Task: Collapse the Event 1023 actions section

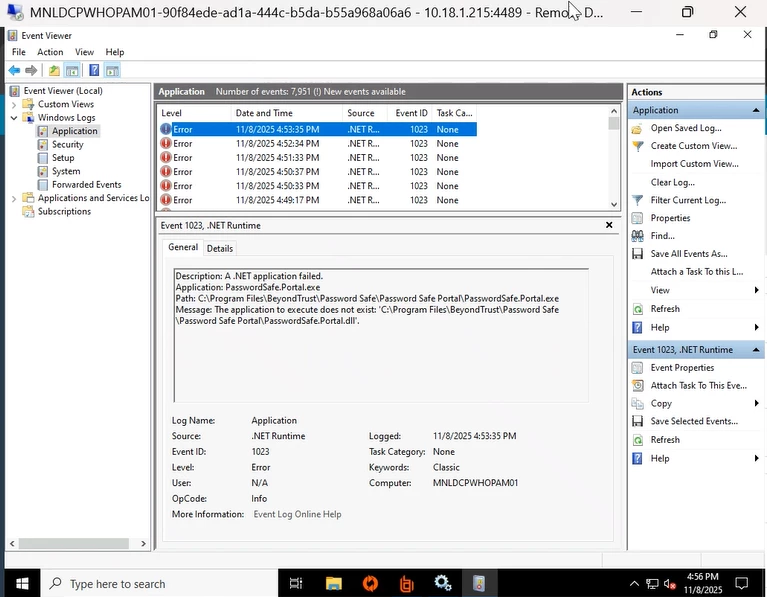Action: [756, 350]
